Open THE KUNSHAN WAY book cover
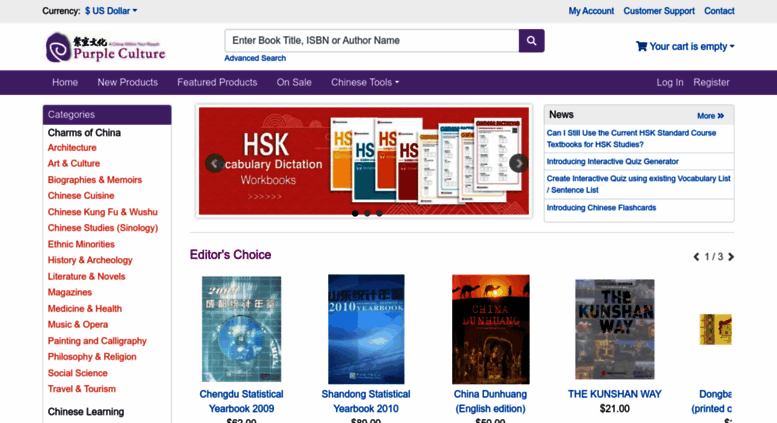Viewport: 777px width, 423px height. click(x=614, y=329)
